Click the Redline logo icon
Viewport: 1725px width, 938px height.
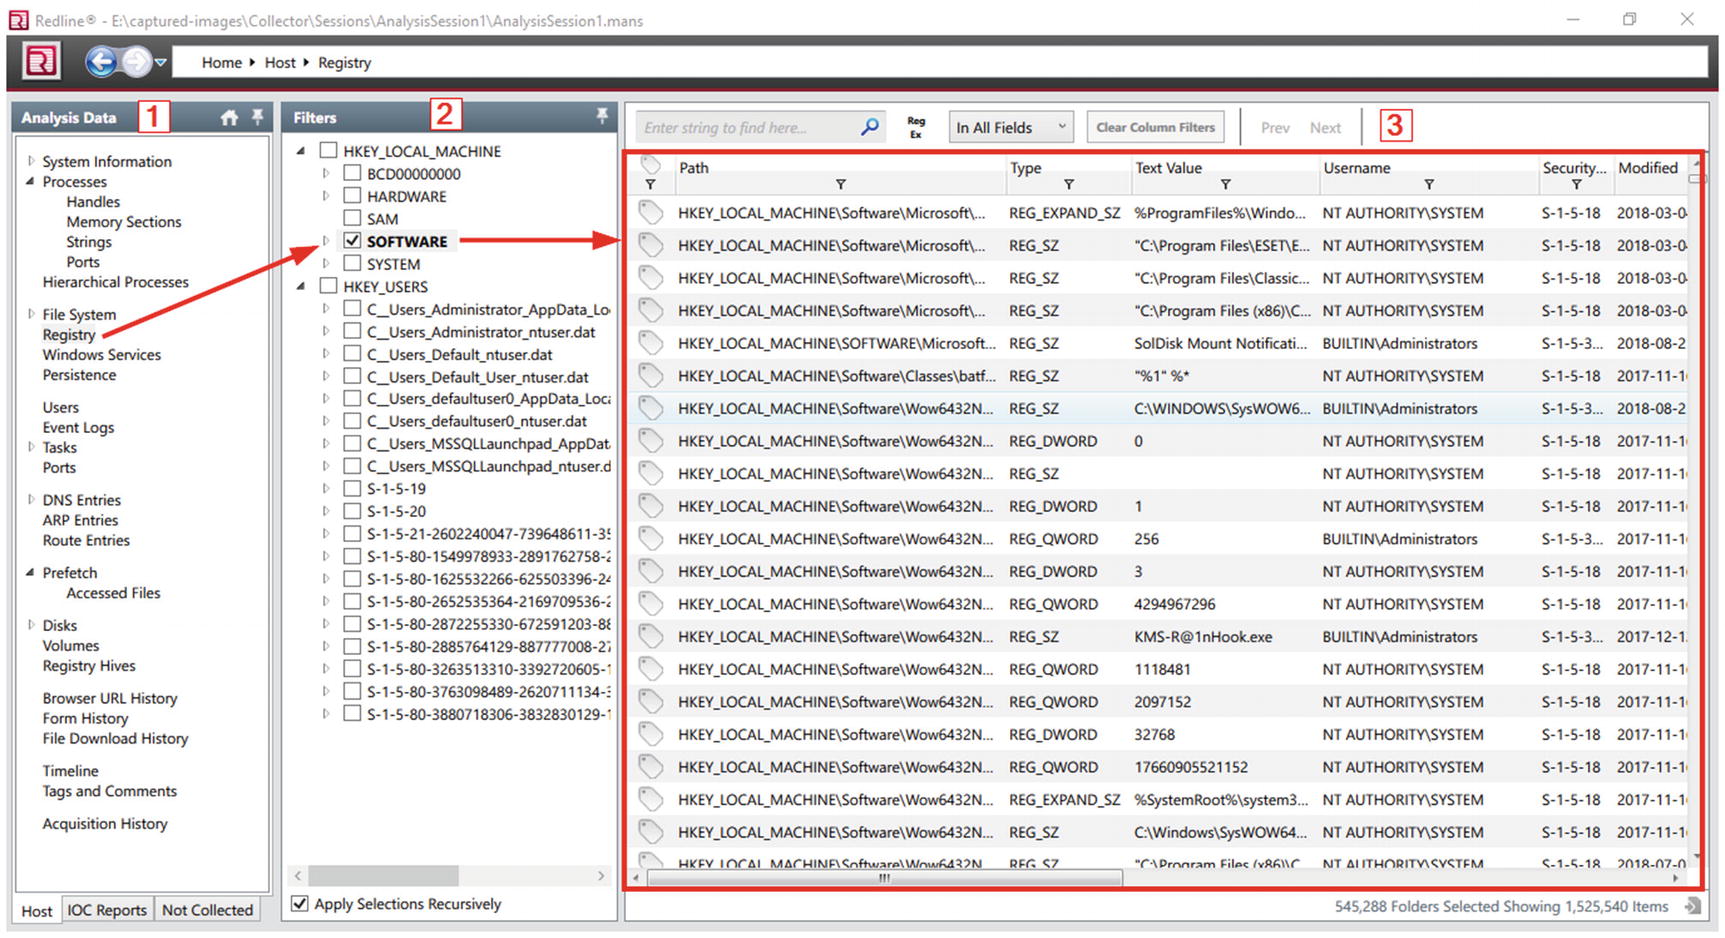[x=41, y=62]
